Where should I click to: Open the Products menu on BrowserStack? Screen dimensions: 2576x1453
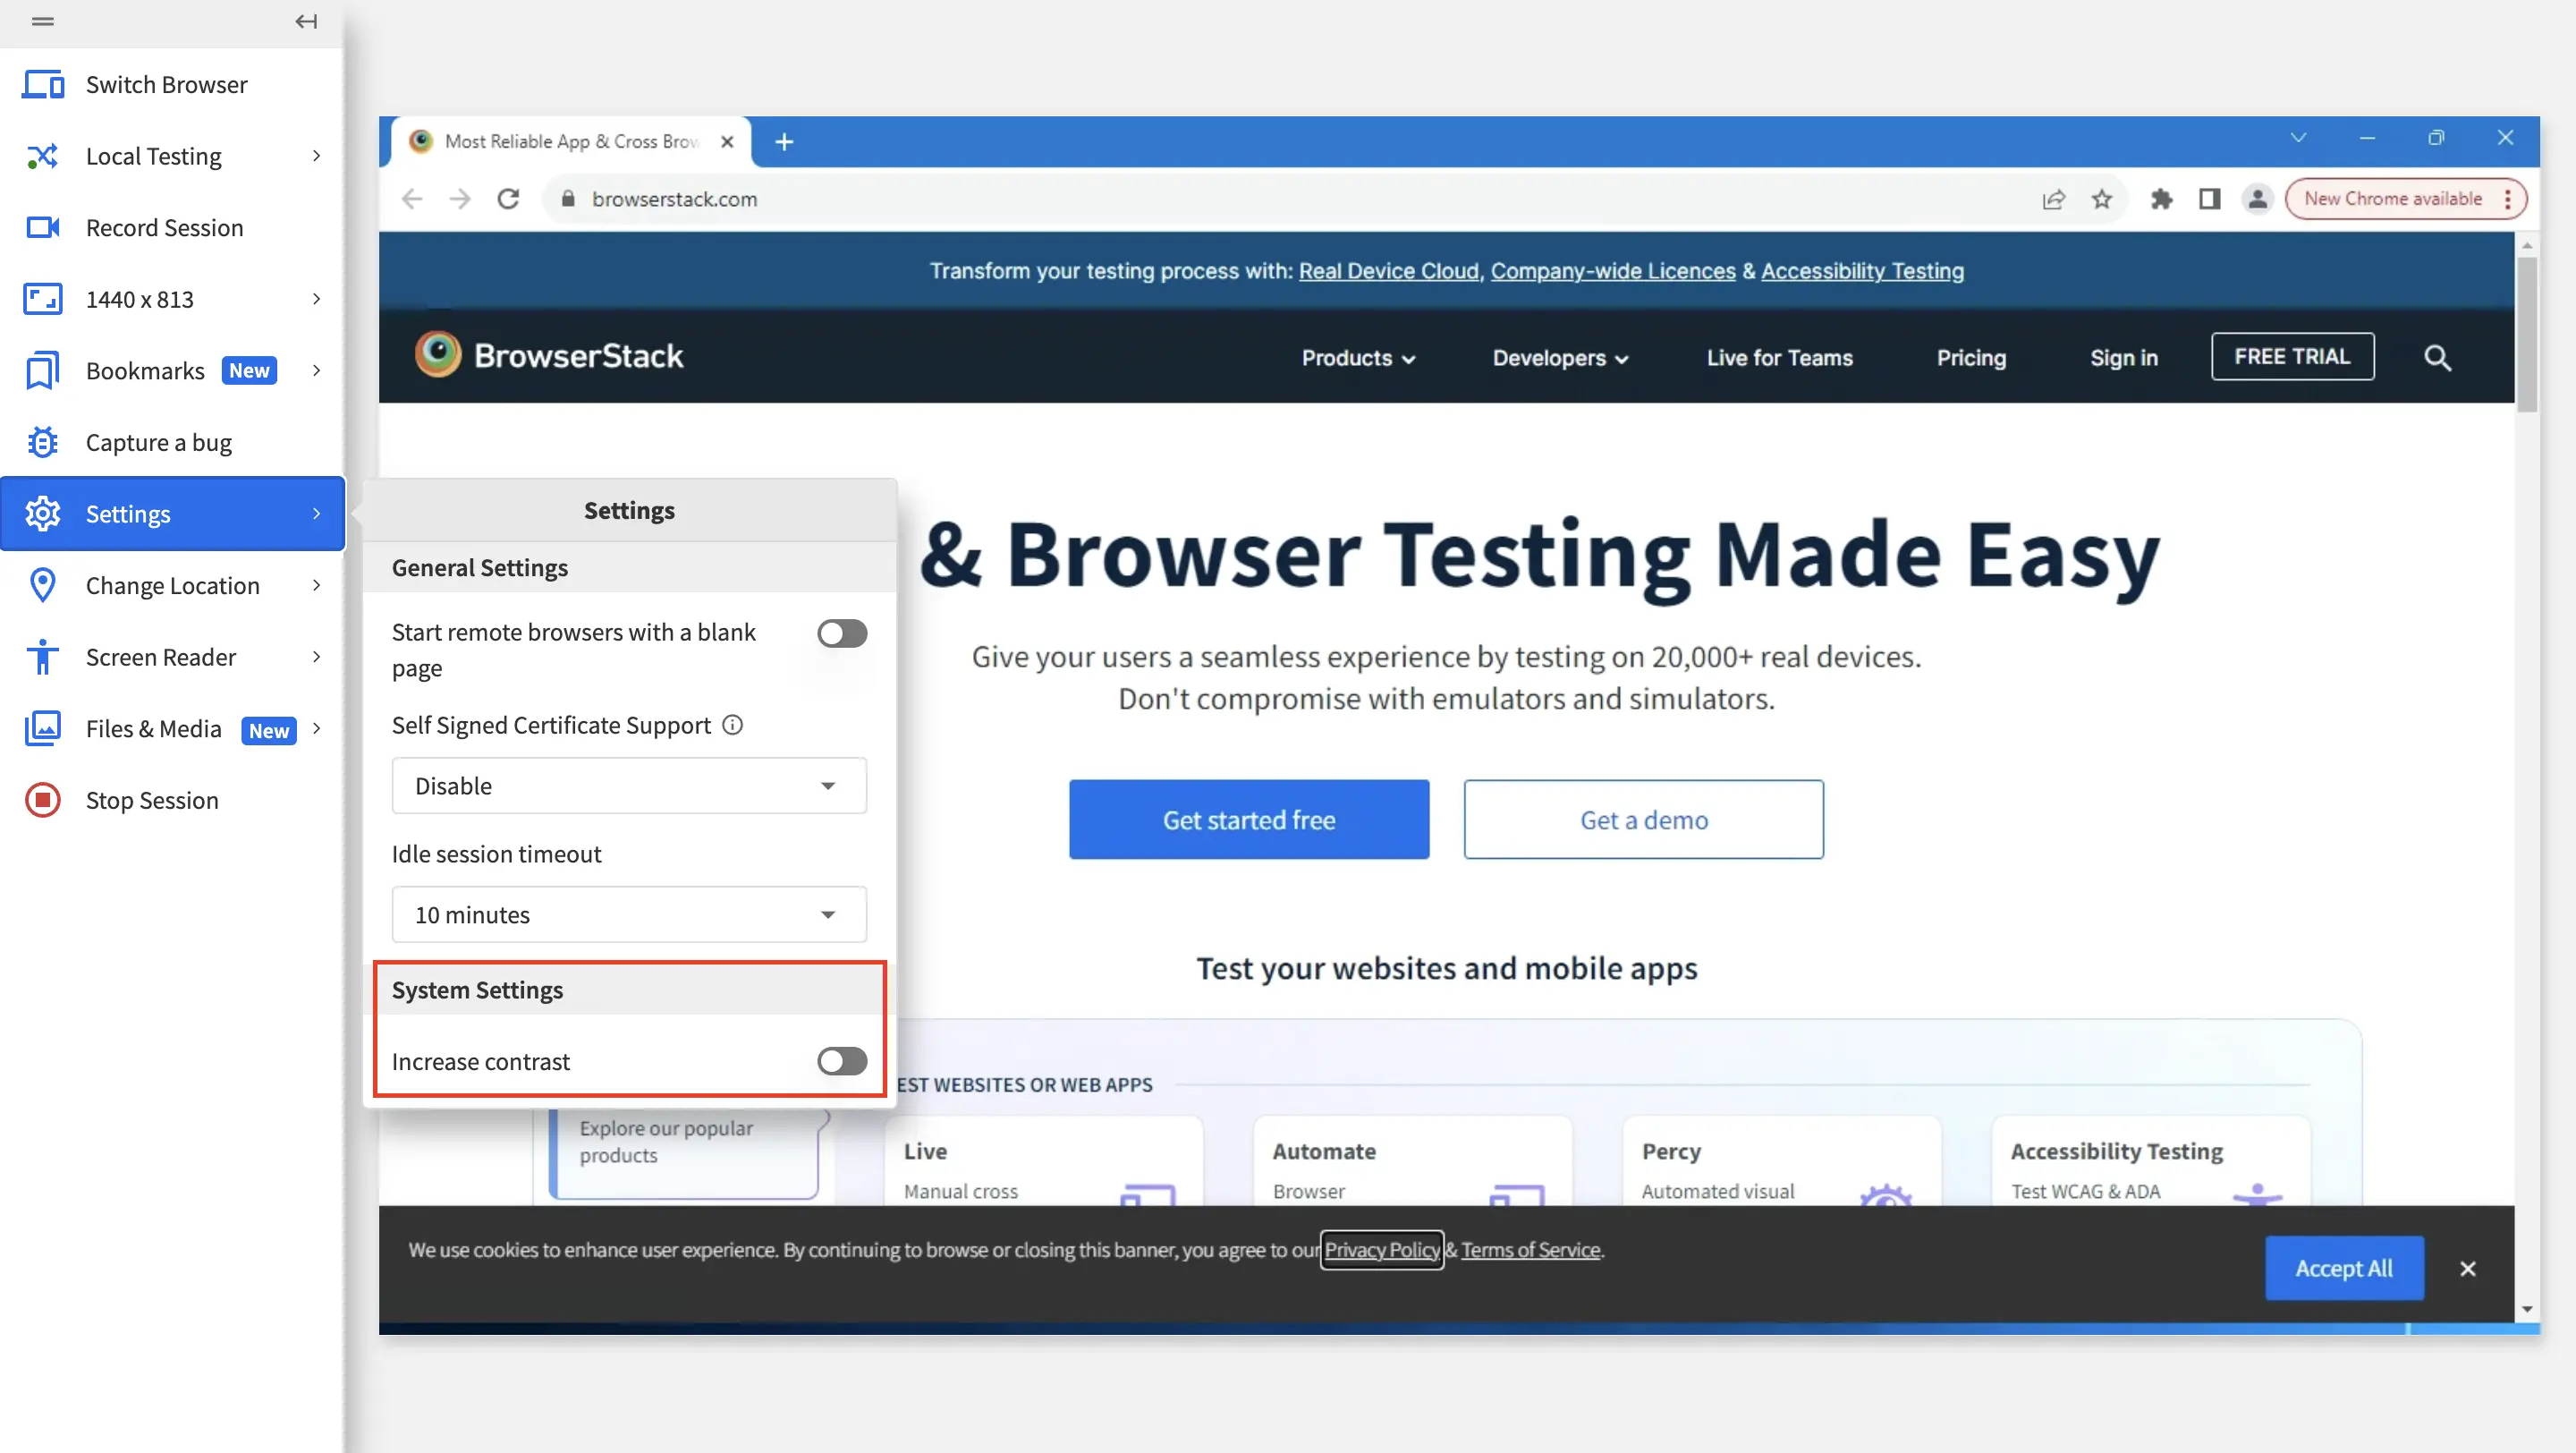pos(1357,358)
